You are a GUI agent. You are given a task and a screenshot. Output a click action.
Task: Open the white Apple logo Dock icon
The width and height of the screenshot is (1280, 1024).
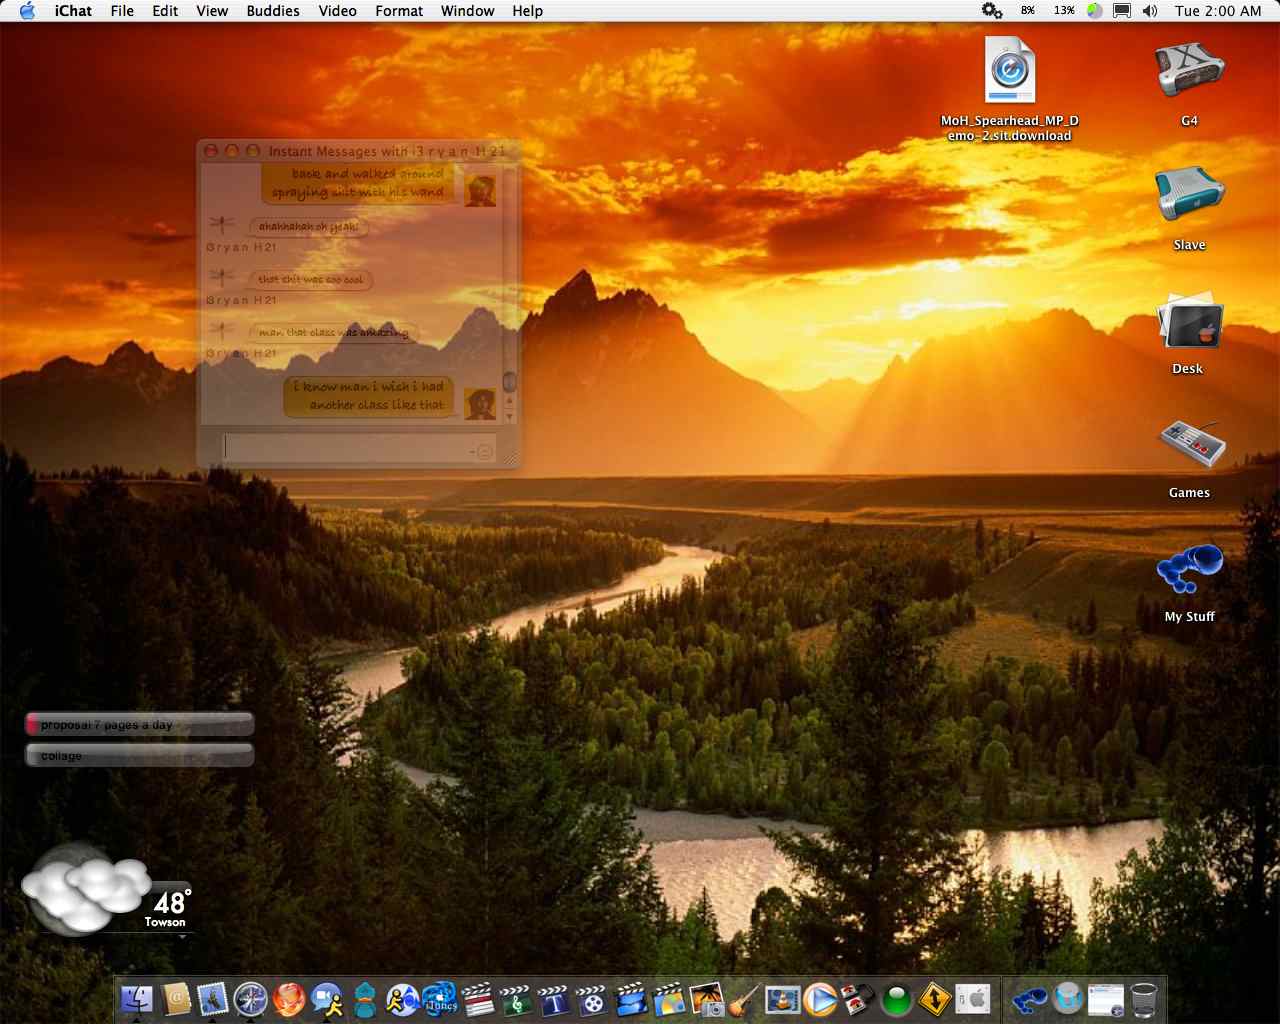pyautogui.click(x=973, y=998)
